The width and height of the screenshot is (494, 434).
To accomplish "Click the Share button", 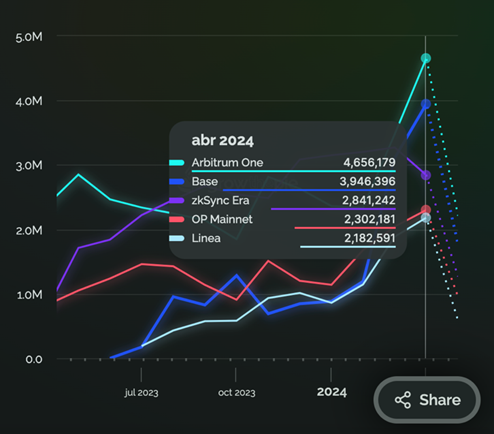I will (x=427, y=400).
